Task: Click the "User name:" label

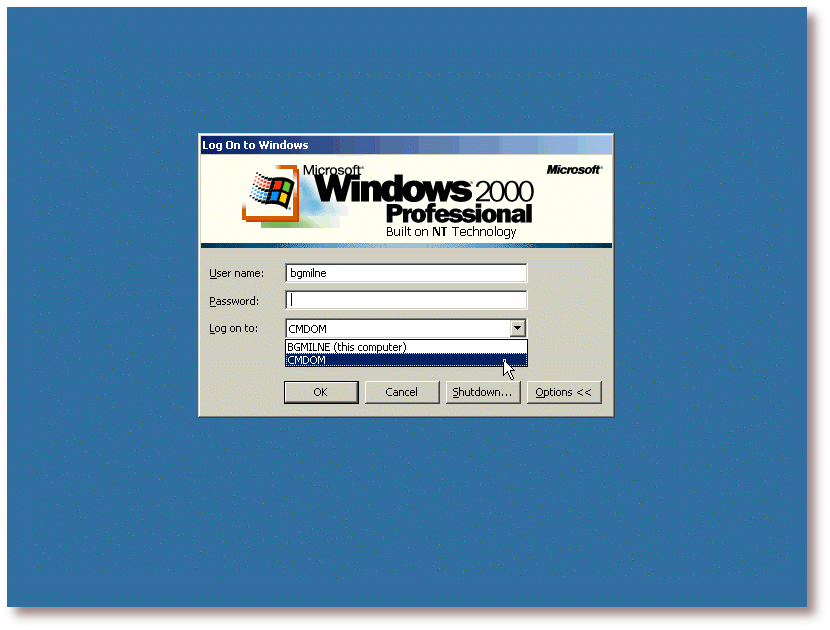Action: pos(236,273)
